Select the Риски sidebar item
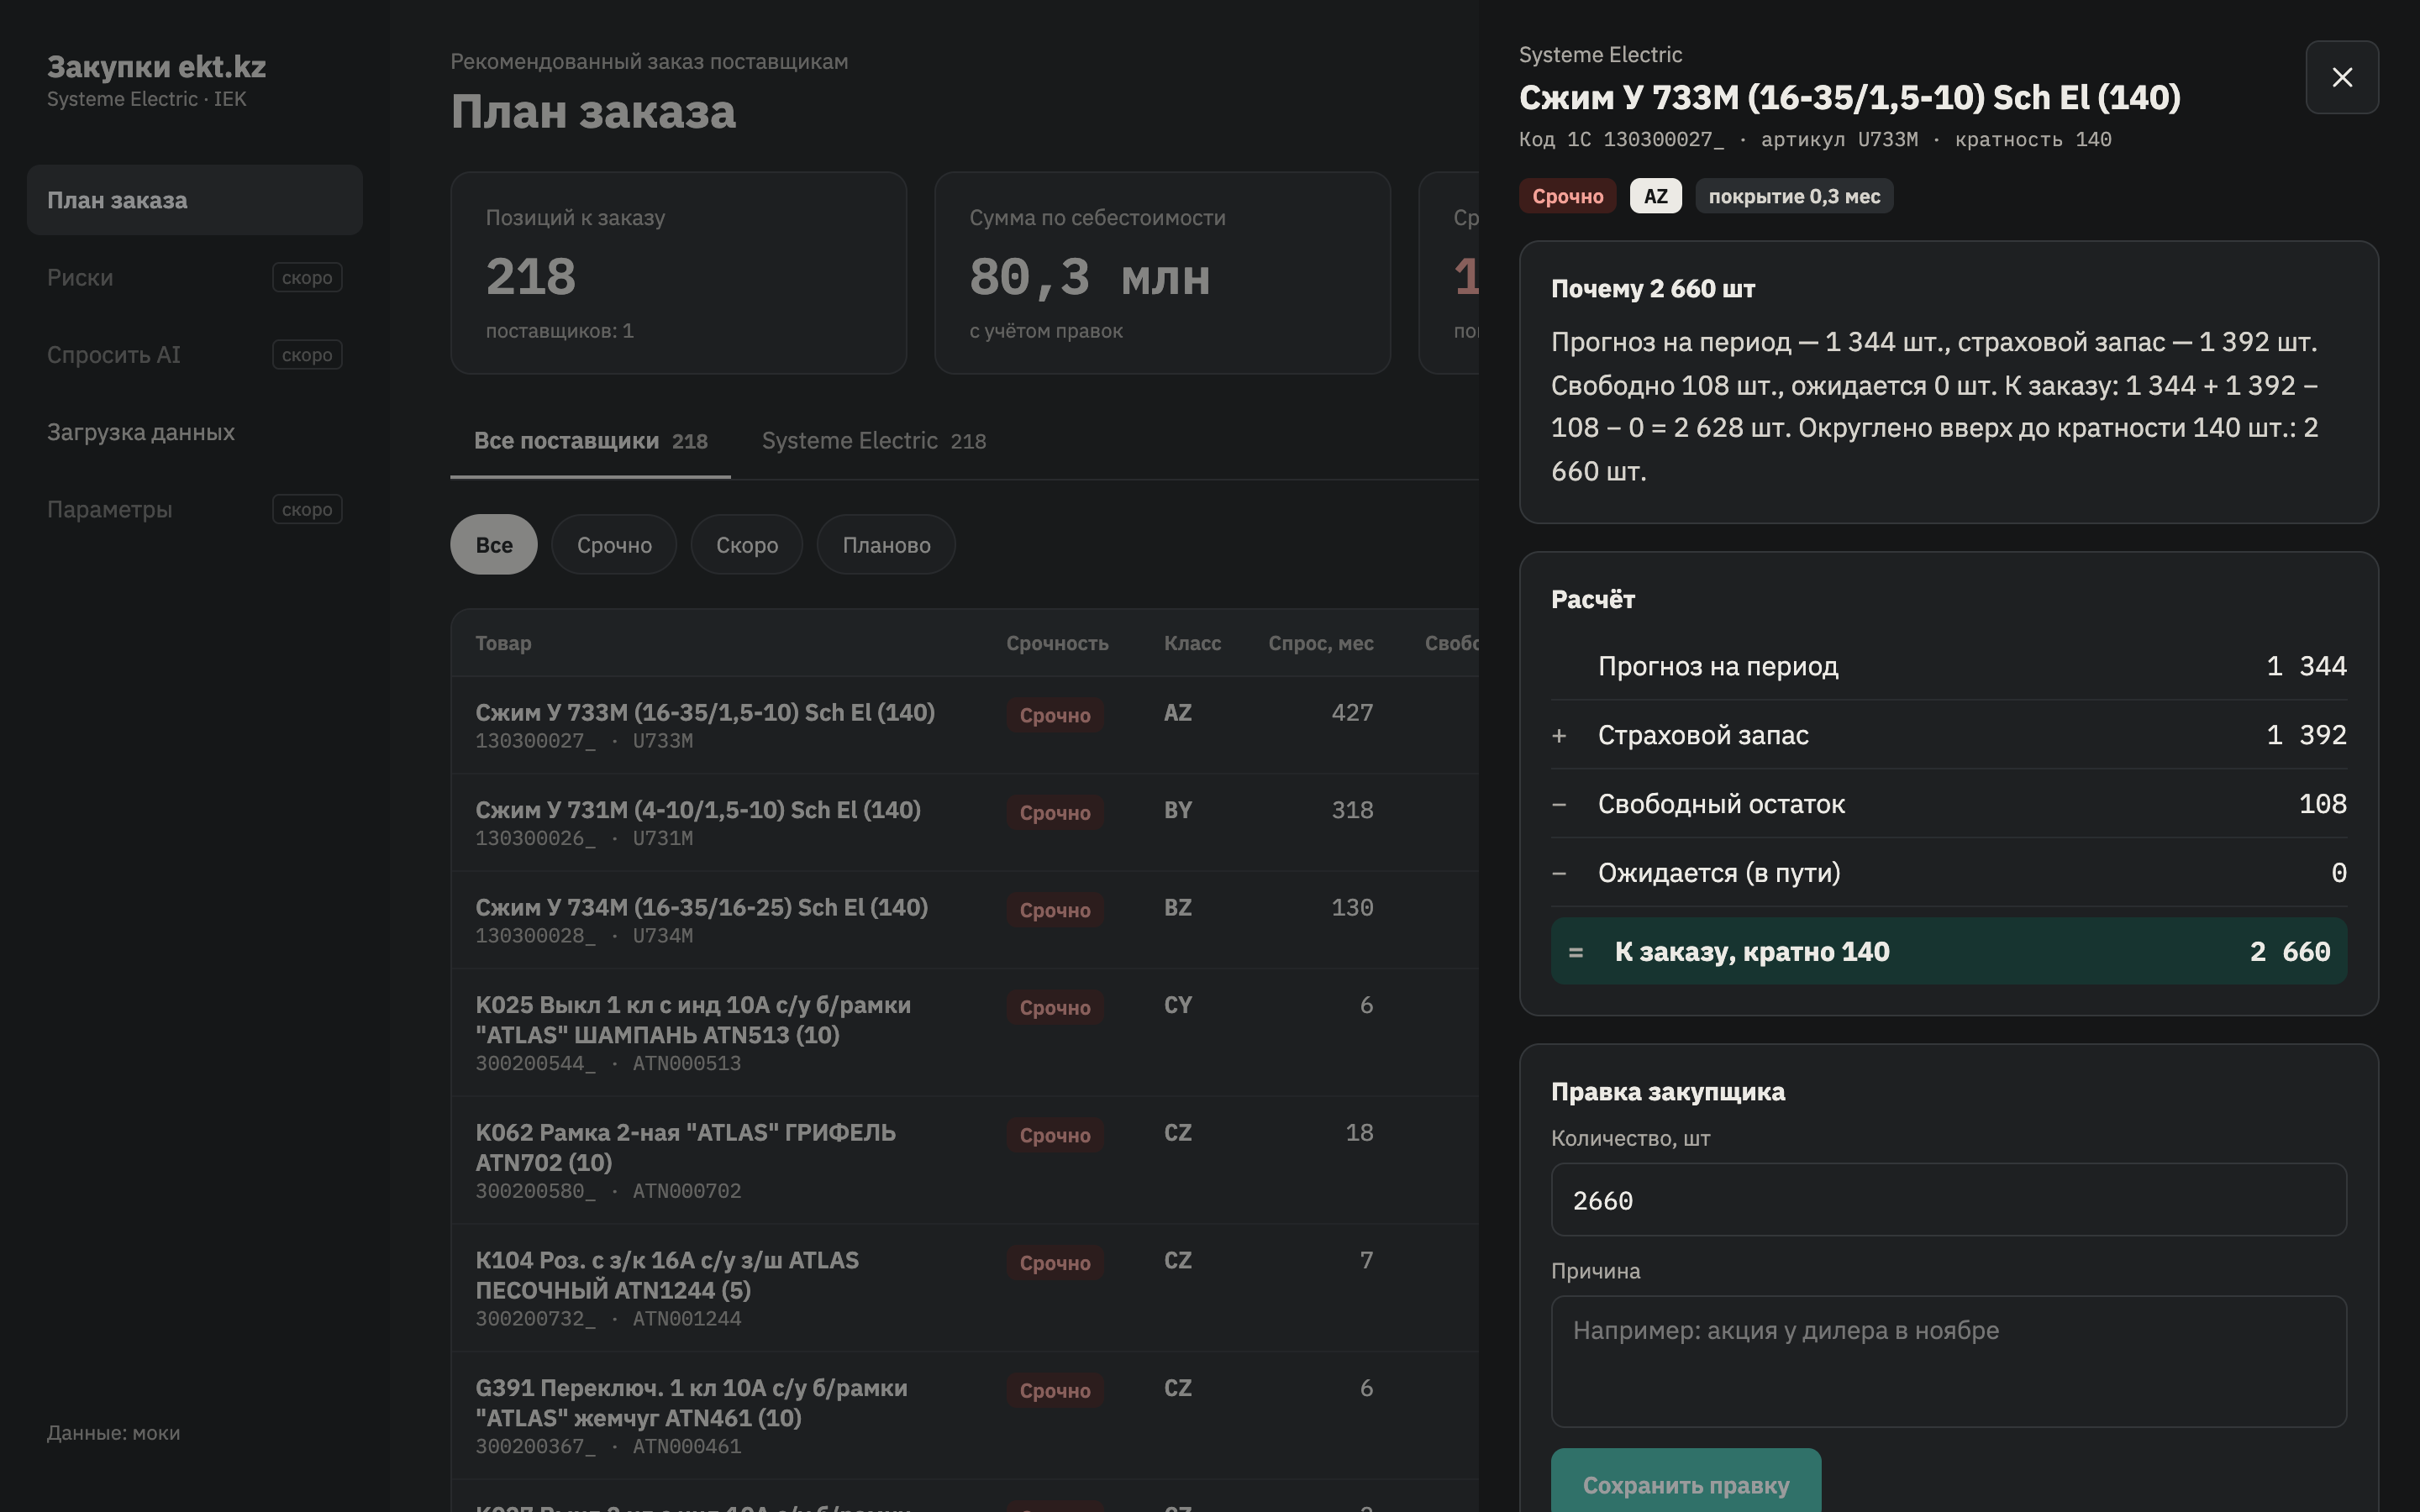Viewport: 2420px width, 1512px height. coord(194,277)
